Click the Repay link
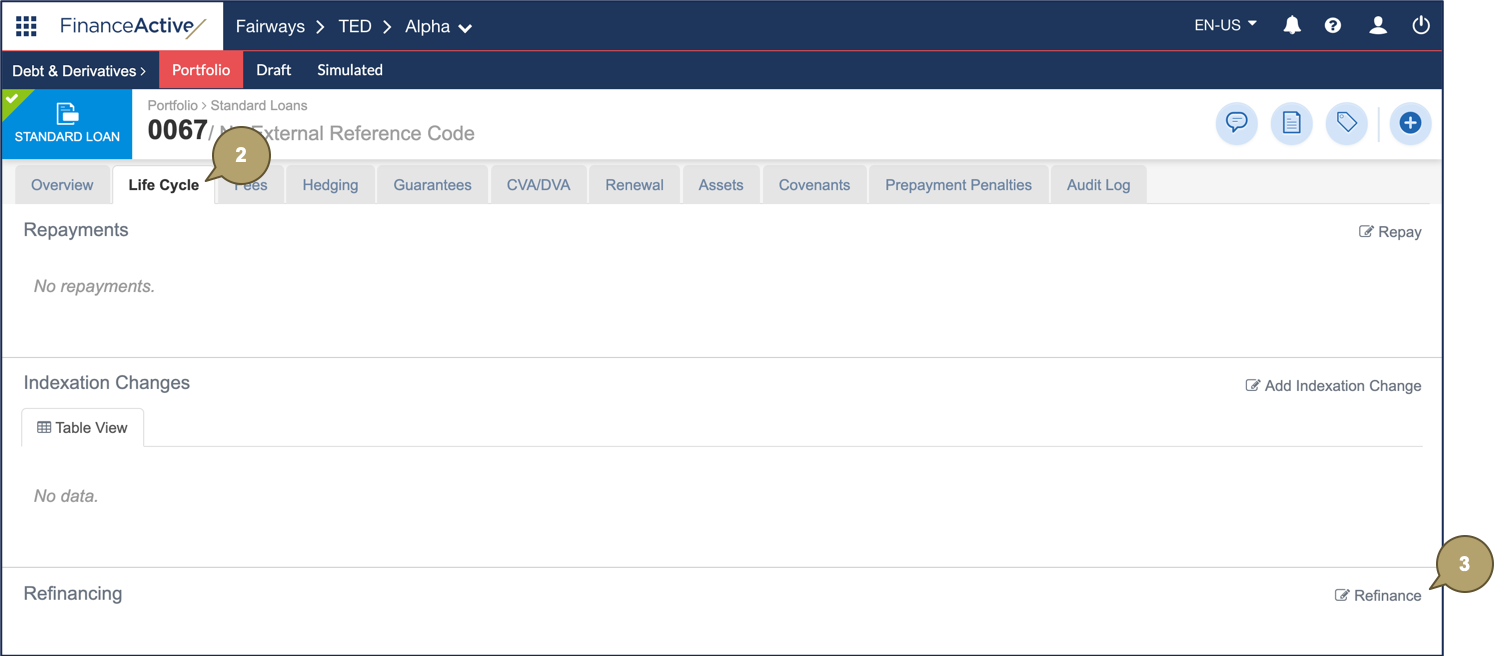The image size is (1494, 656). (x=1390, y=232)
